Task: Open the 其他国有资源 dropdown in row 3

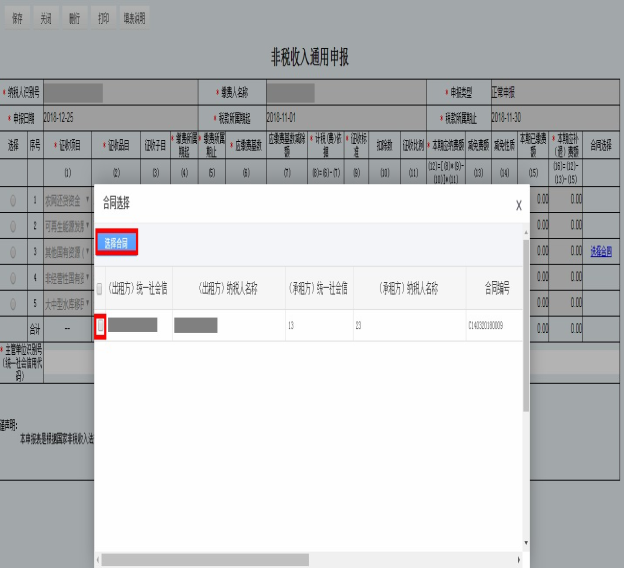Action: (67, 252)
